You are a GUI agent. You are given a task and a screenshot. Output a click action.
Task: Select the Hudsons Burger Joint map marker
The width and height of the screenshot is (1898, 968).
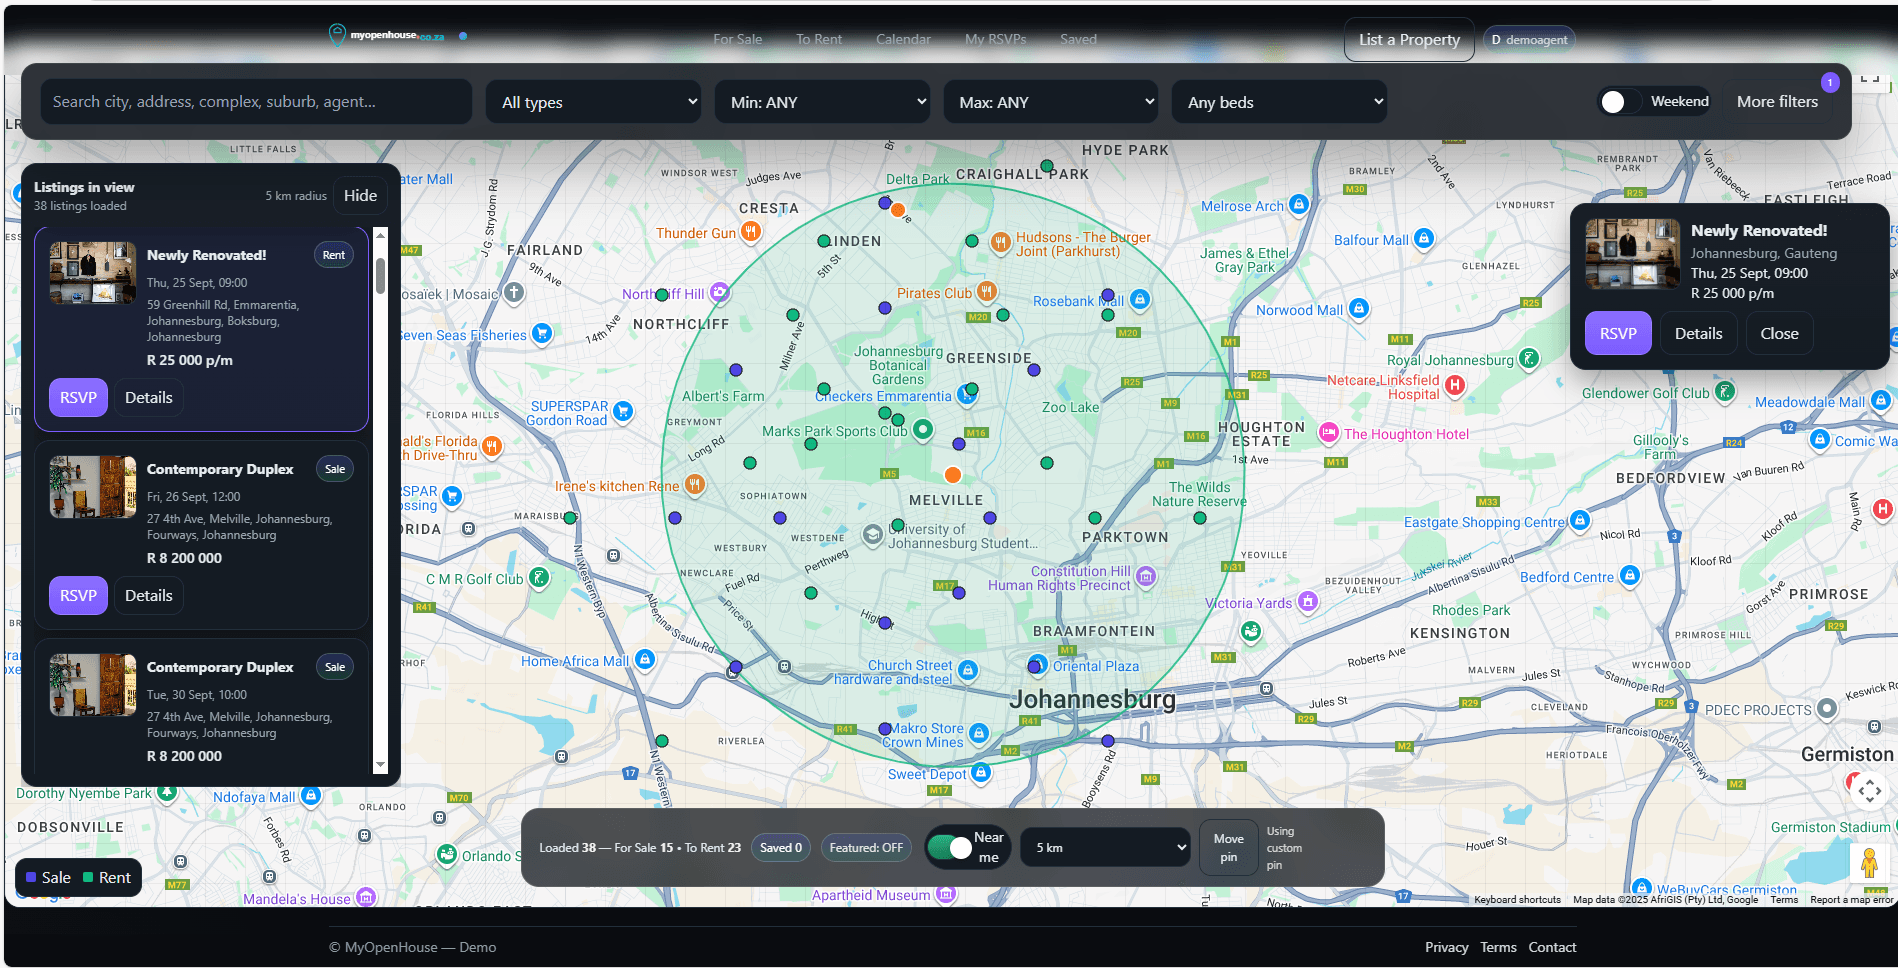point(1000,242)
